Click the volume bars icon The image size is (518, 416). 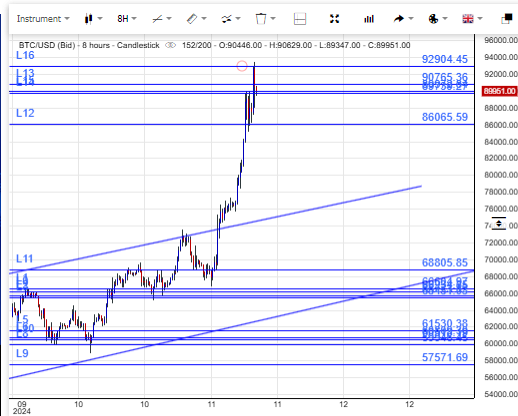click(369, 19)
